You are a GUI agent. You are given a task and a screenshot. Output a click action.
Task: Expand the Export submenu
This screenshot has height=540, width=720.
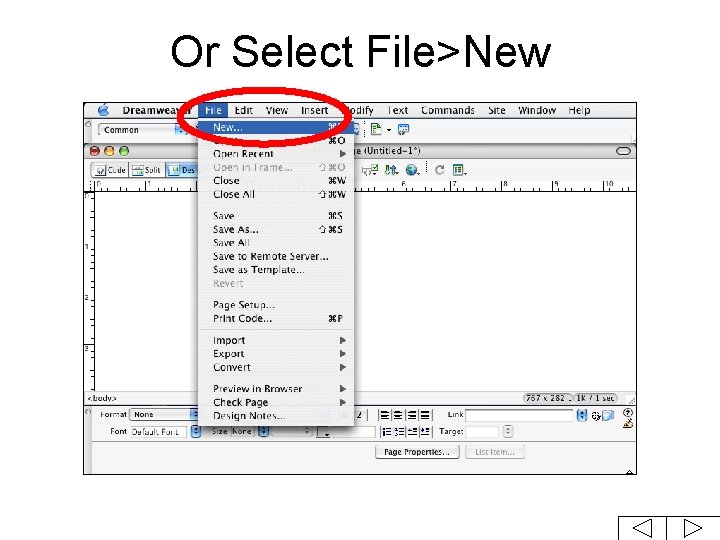278,354
